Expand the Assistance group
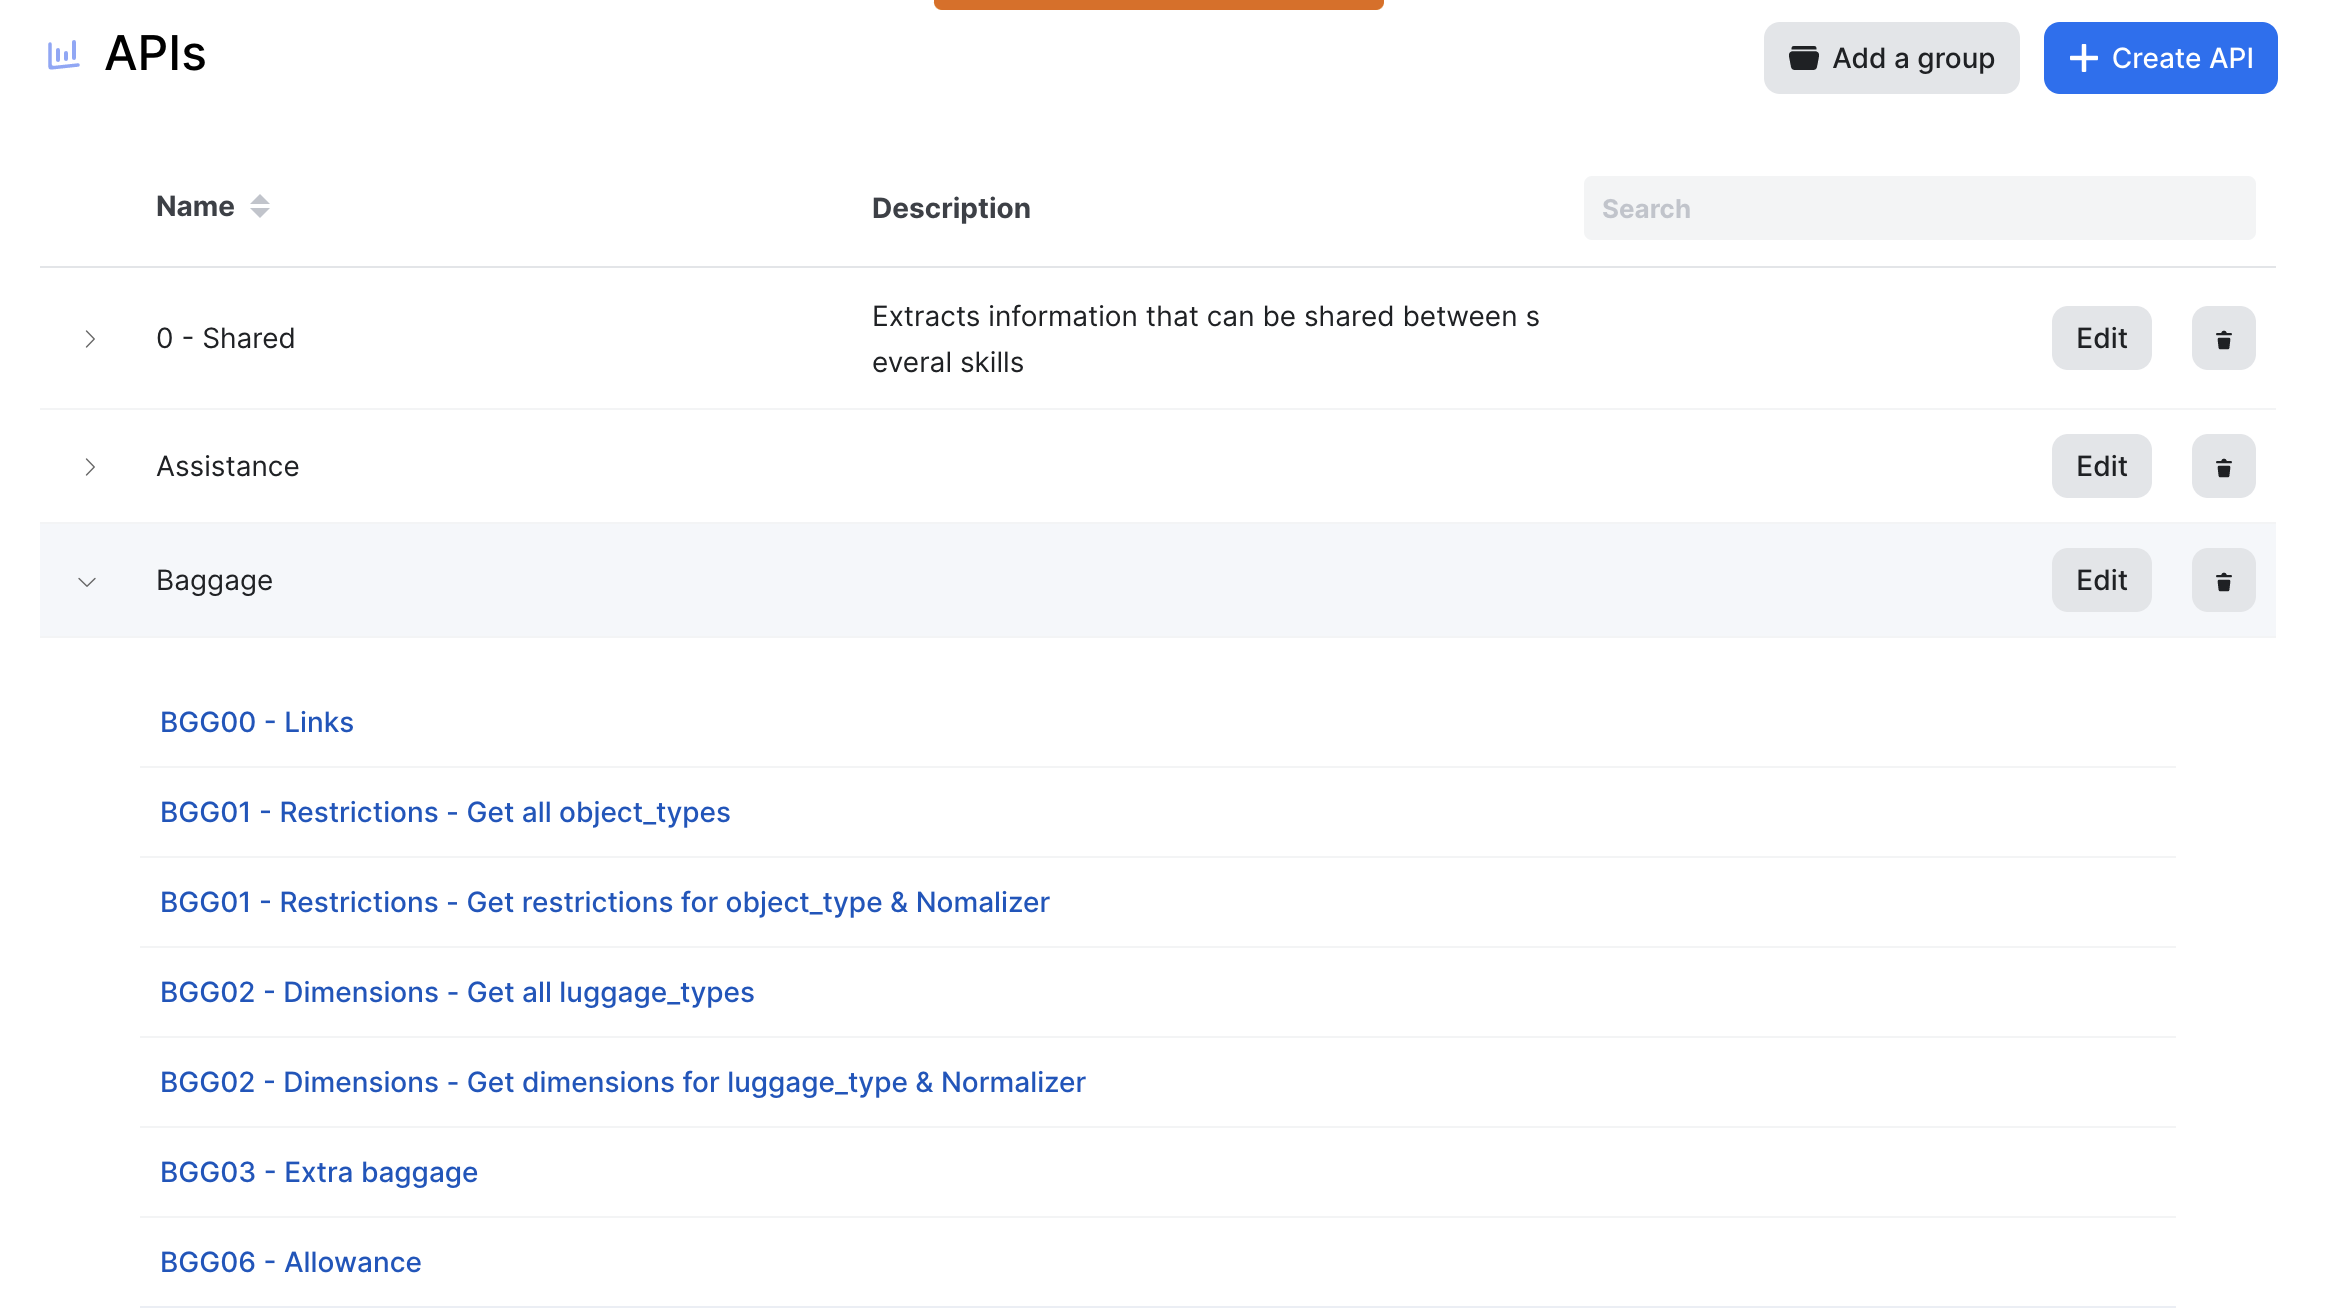The image size is (2330, 1312). [x=90, y=467]
